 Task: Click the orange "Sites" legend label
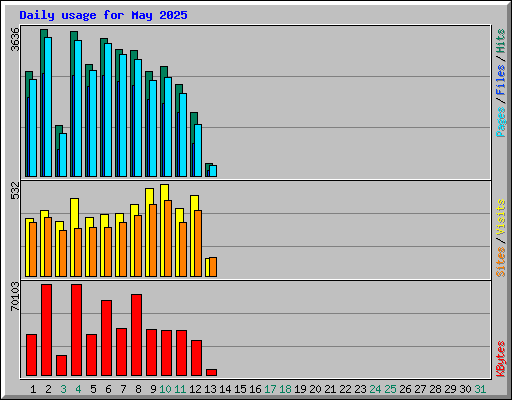pos(501,262)
